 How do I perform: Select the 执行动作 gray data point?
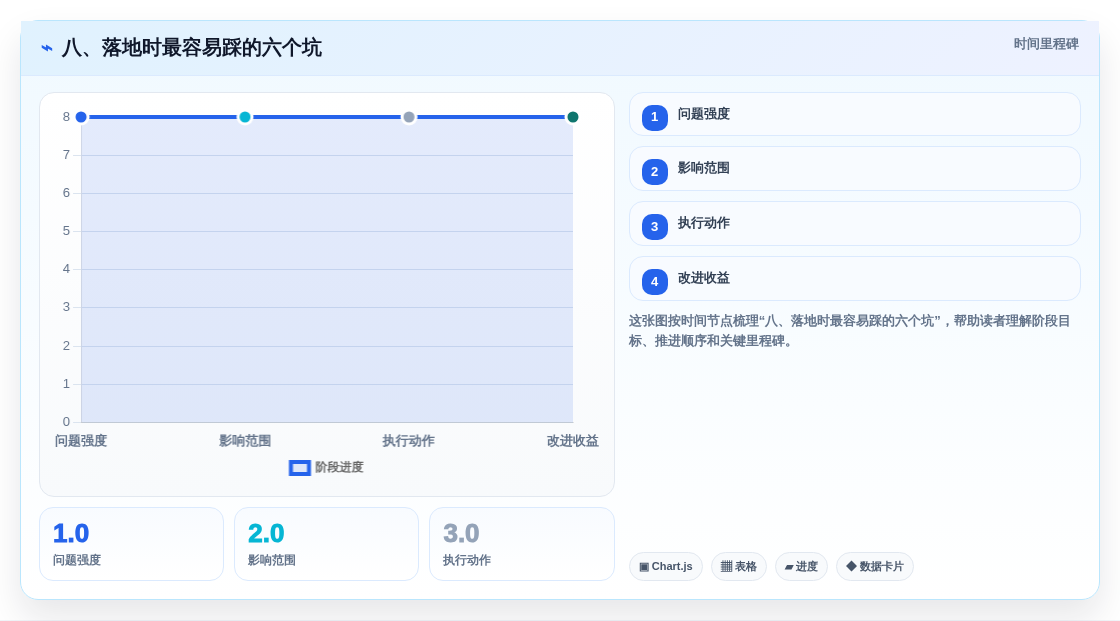(x=409, y=117)
